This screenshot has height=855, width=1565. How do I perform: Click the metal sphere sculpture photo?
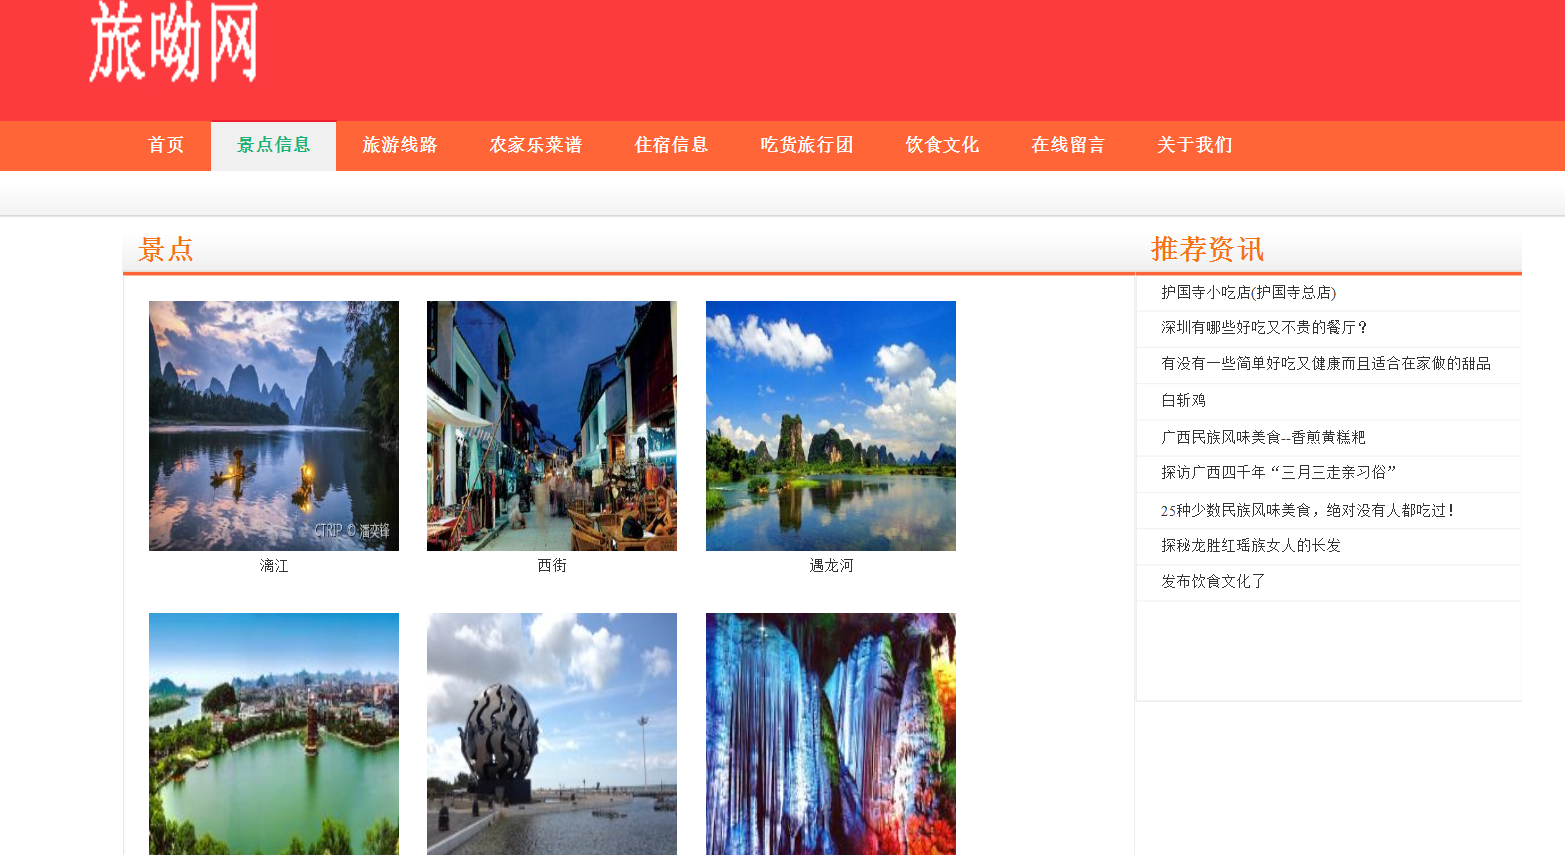click(x=552, y=734)
